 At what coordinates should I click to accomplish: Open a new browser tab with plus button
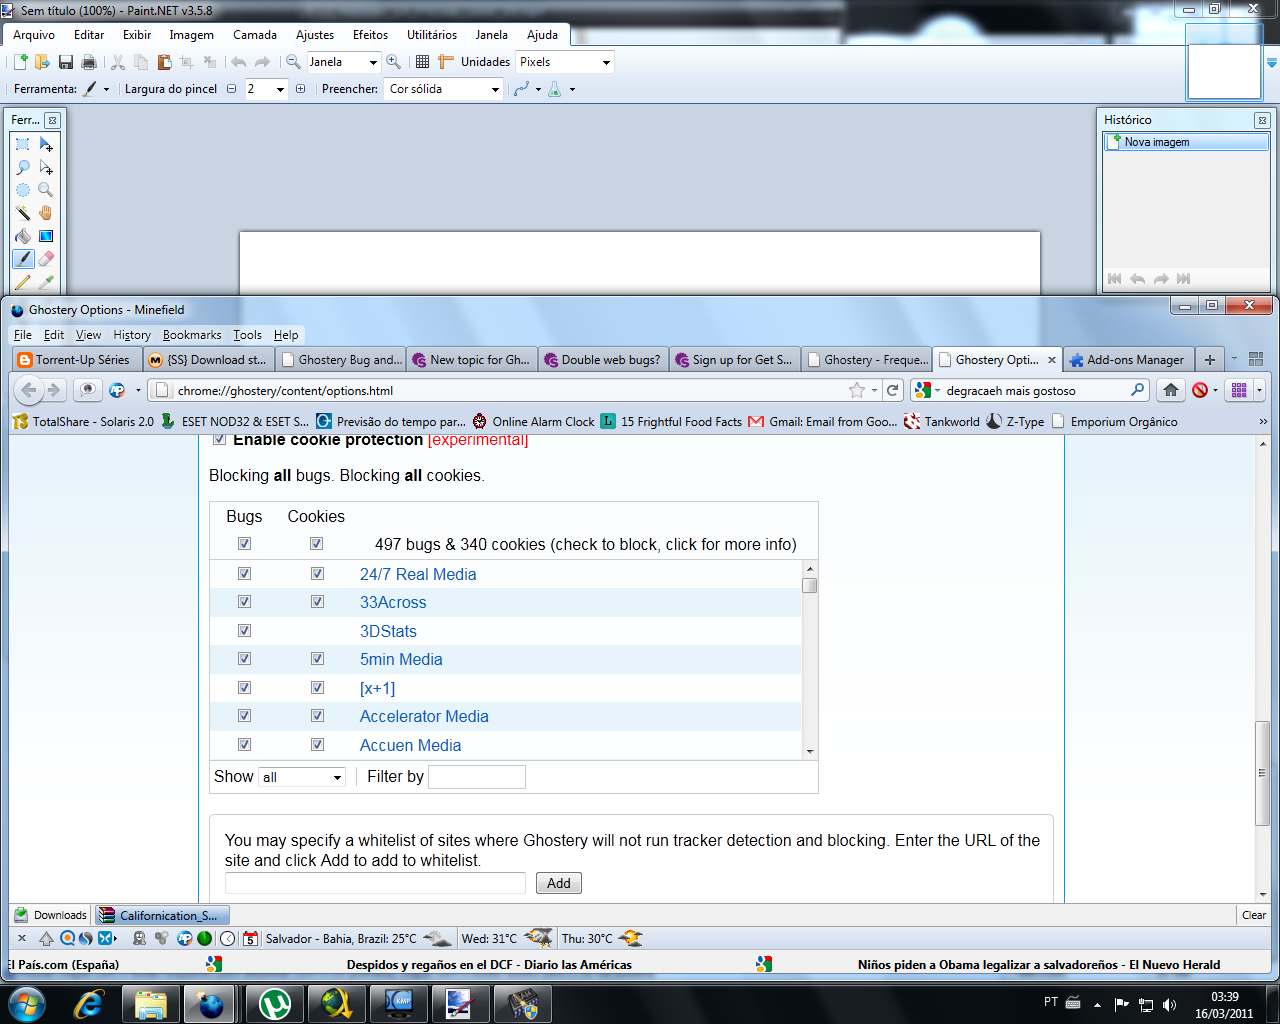tap(1210, 360)
